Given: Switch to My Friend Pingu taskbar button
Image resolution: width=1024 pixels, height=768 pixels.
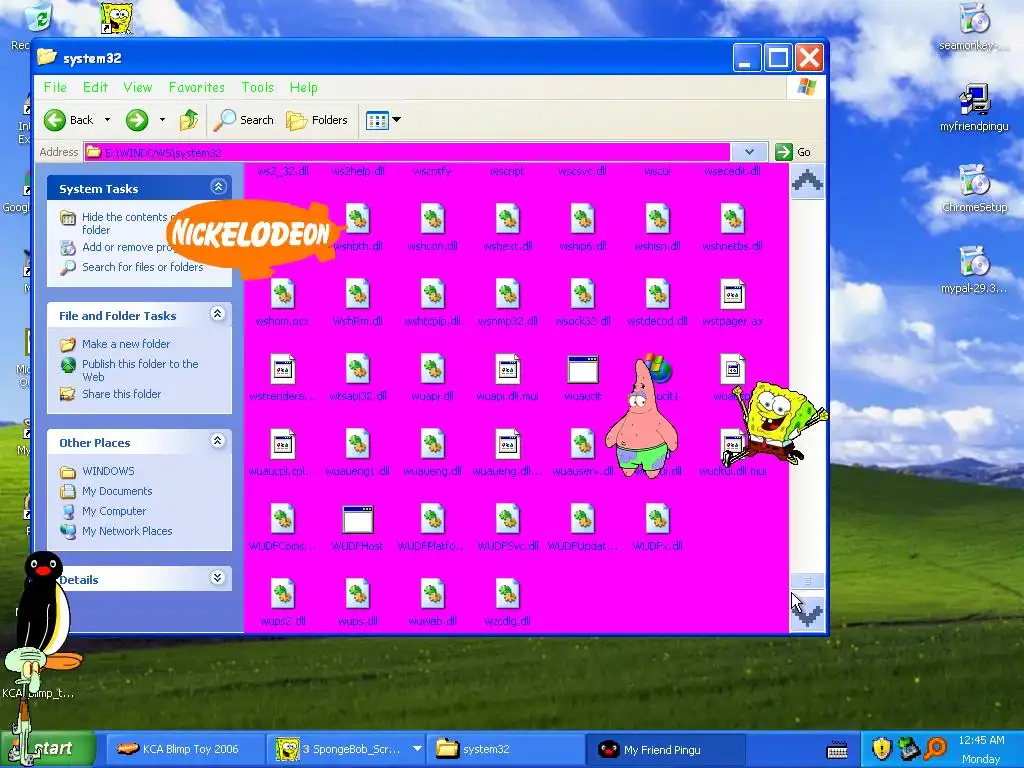Looking at the screenshot, I should click(x=665, y=750).
